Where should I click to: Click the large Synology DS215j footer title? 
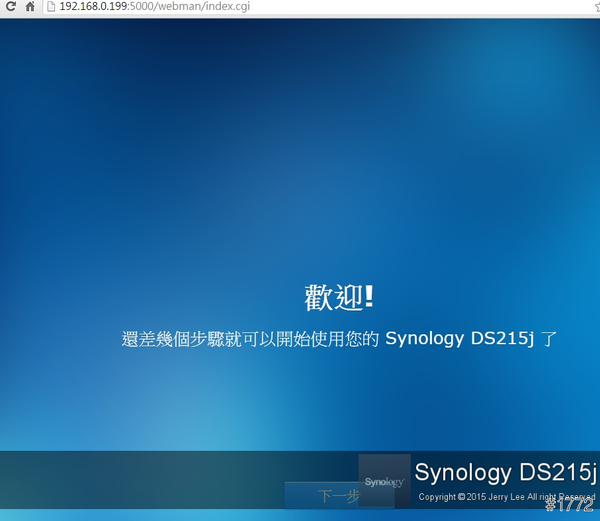click(505, 472)
